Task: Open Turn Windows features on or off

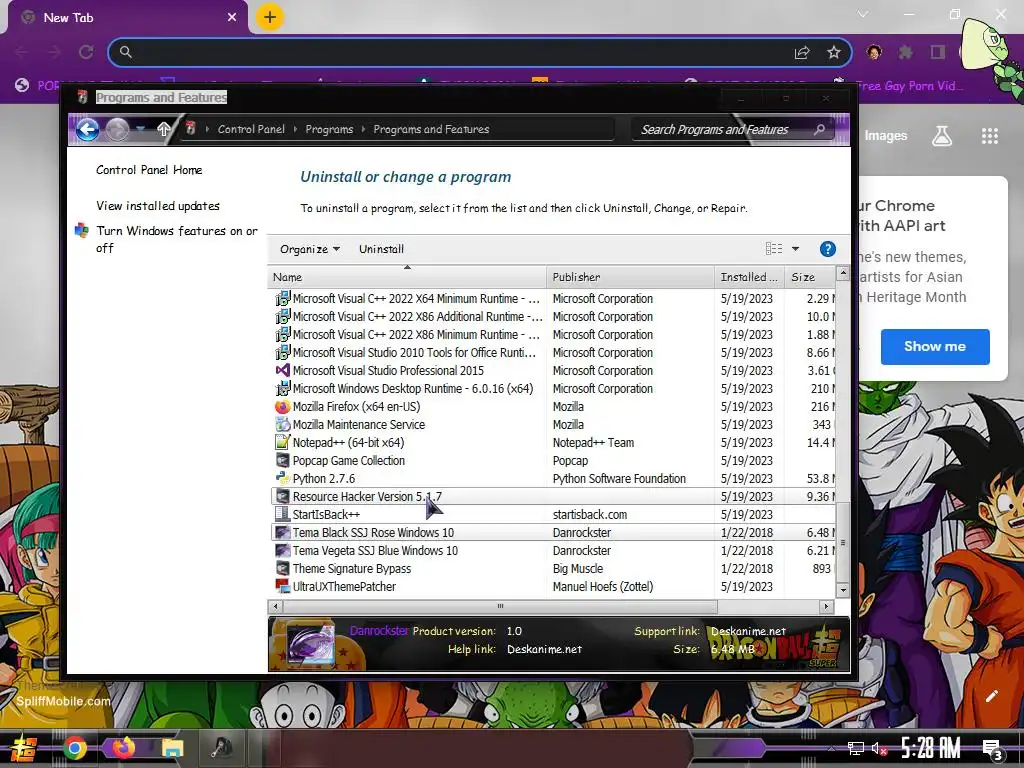Action: (176, 239)
